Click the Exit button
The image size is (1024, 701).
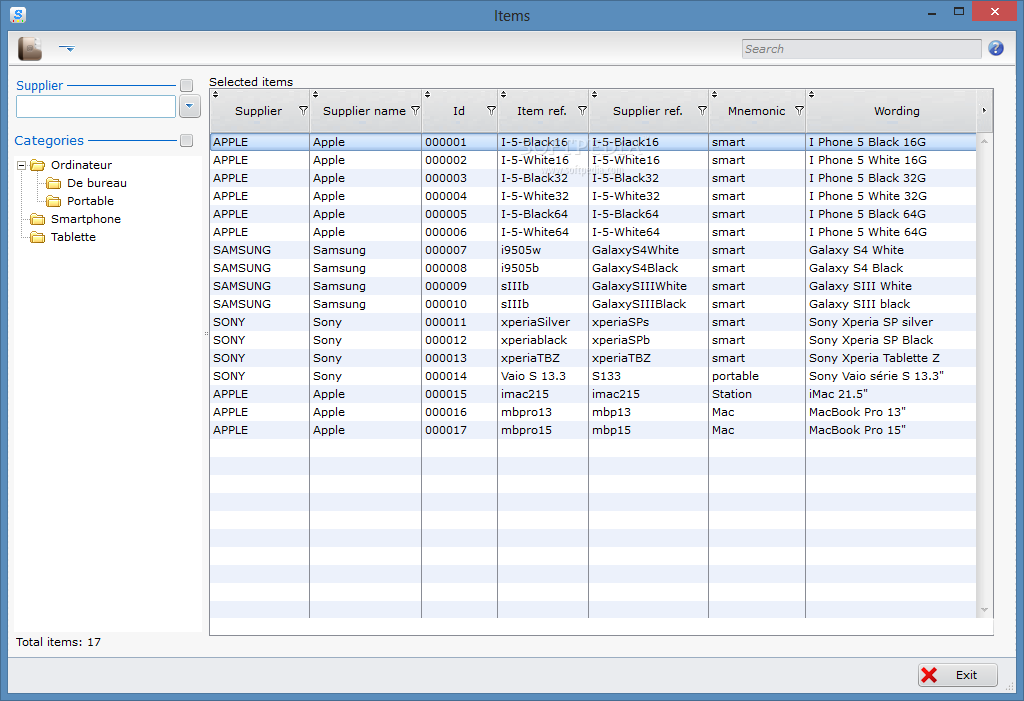[x=957, y=675]
